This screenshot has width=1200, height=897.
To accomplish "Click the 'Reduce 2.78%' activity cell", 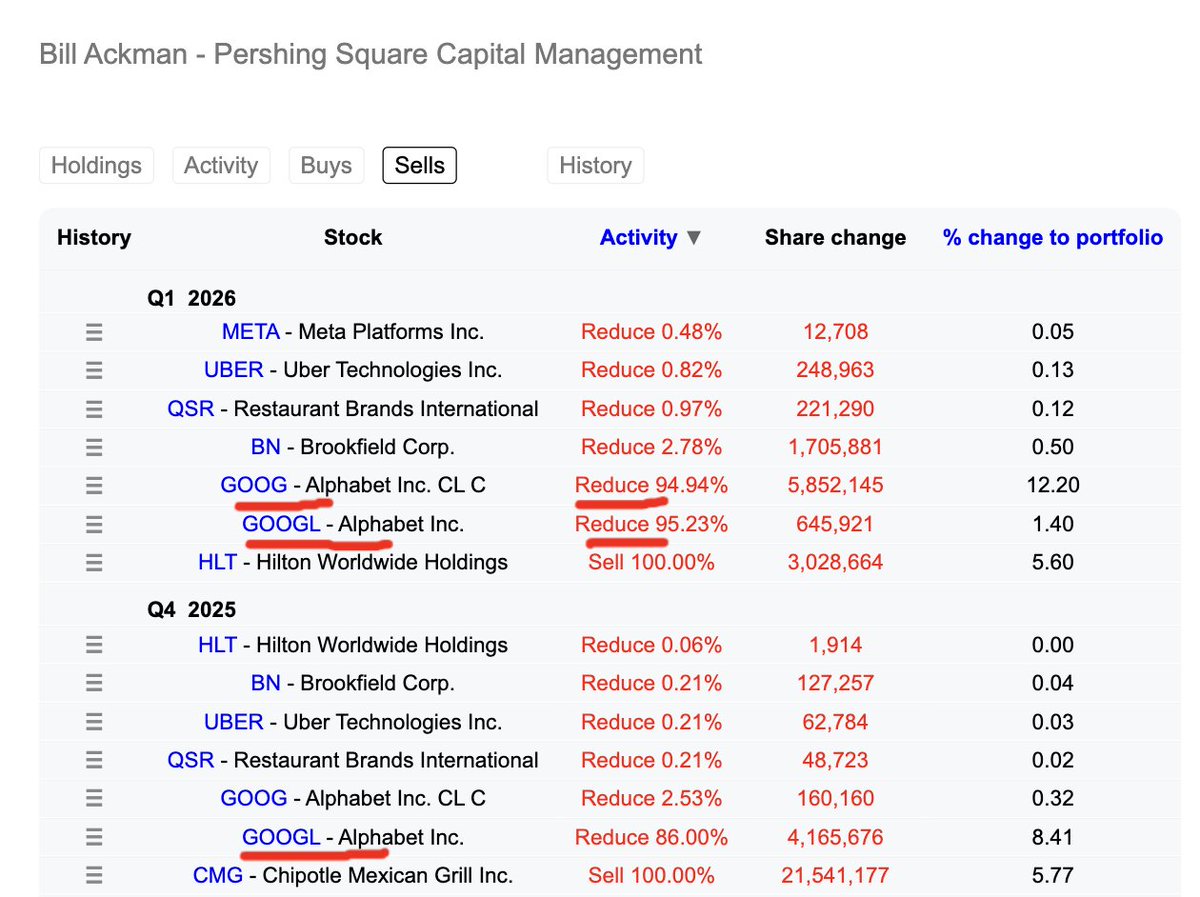I will [652, 447].
